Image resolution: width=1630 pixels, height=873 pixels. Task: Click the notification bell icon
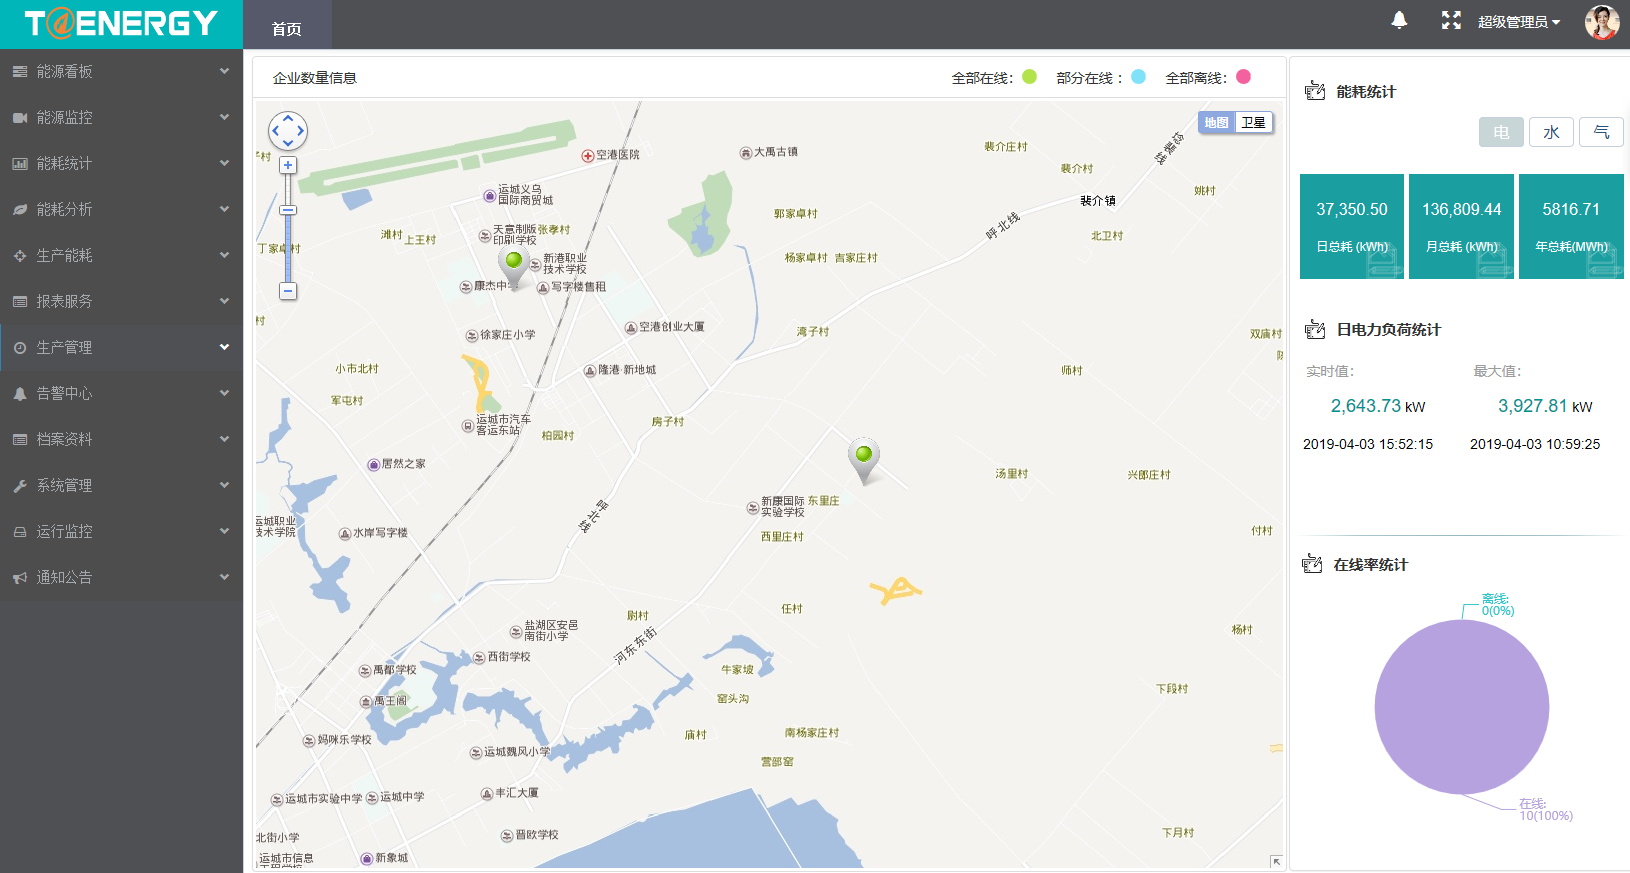pyautogui.click(x=1399, y=20)
